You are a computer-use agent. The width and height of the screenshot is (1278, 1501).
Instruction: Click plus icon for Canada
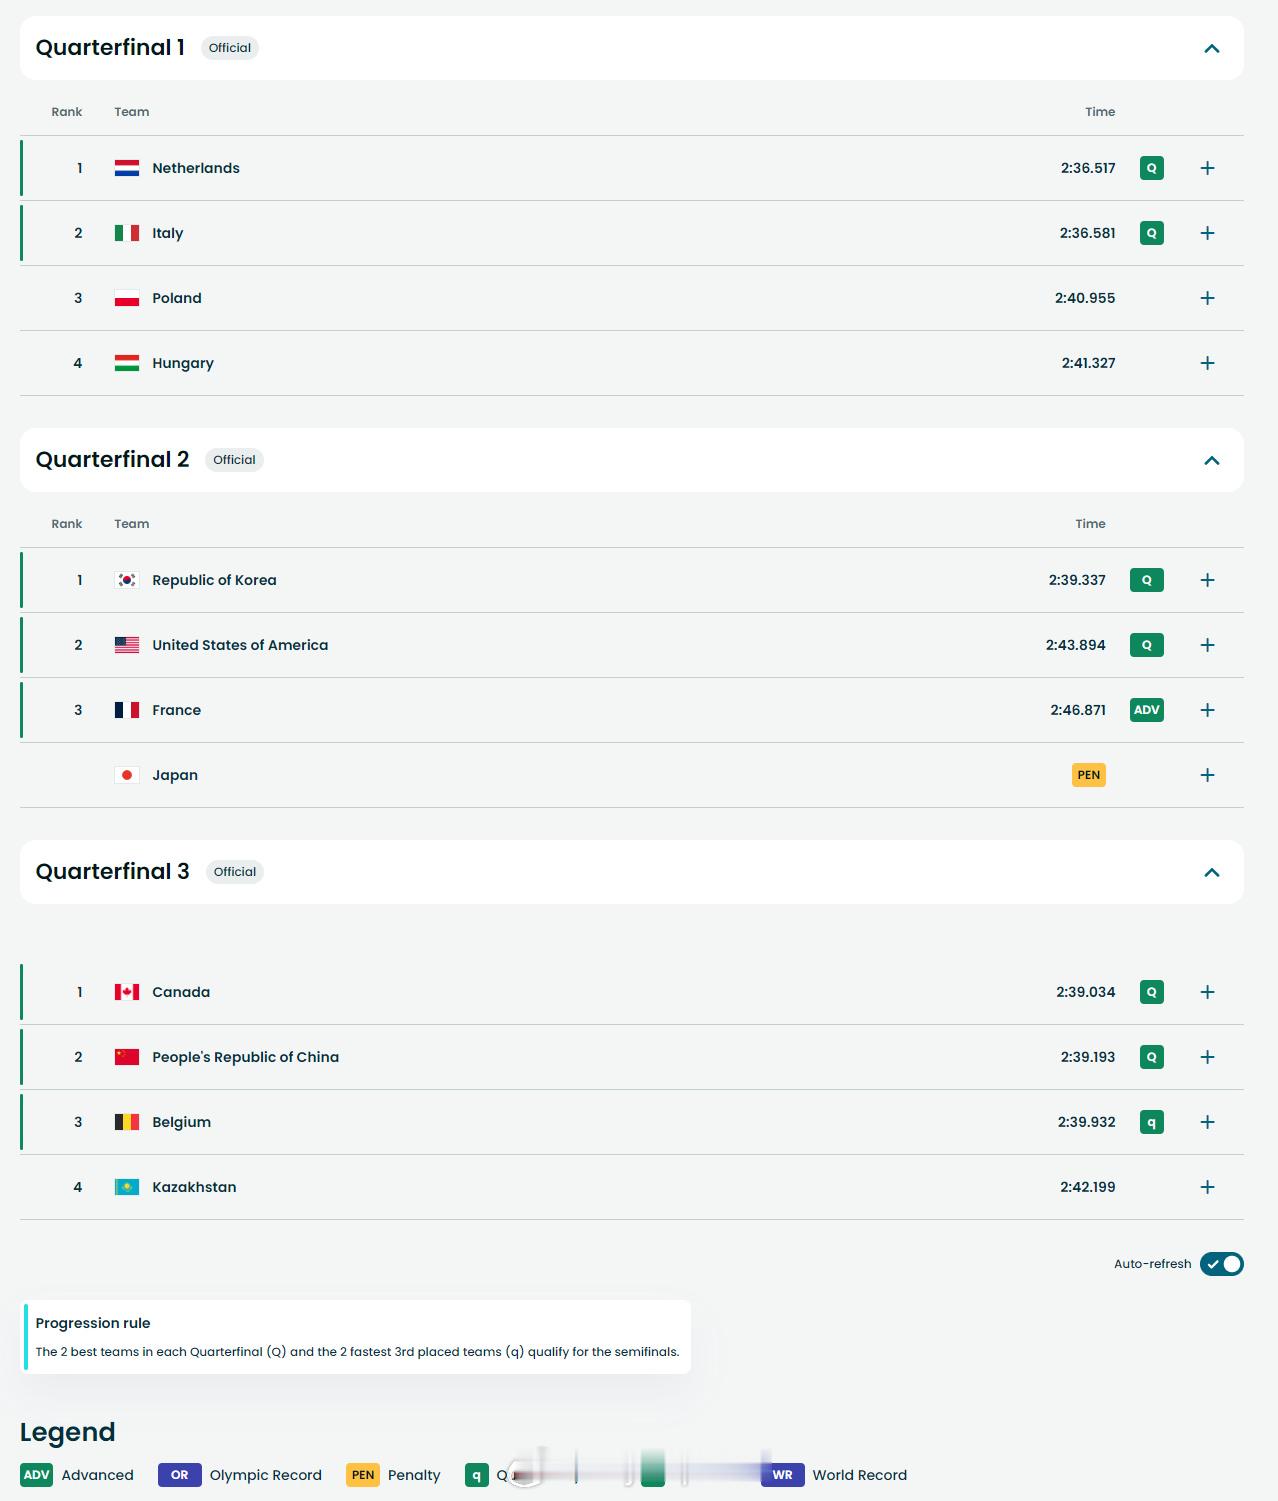tap(1207, 992)
